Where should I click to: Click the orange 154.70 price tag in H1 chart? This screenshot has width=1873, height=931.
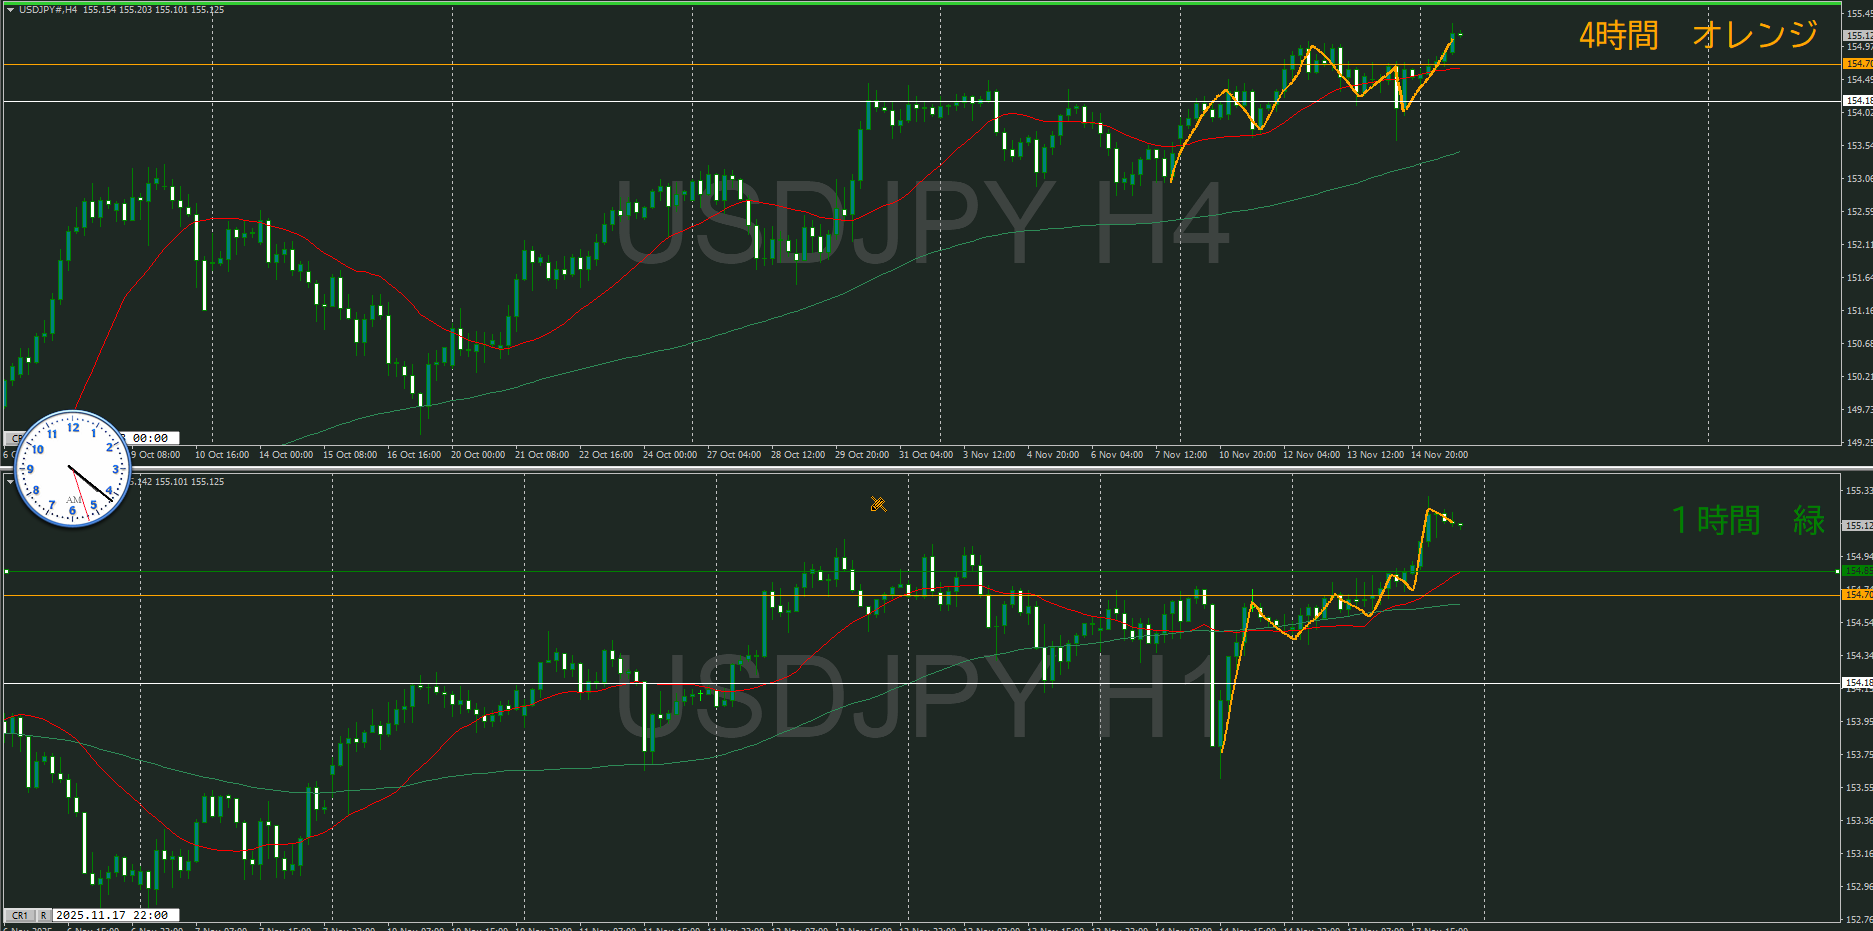(x=1857, y=595)
